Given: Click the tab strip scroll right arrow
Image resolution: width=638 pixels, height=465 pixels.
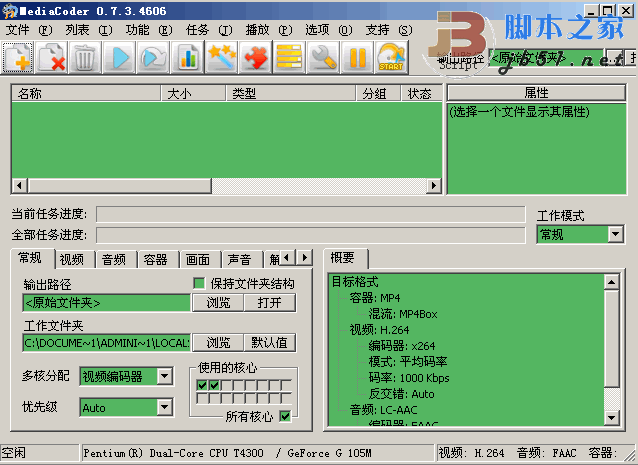Looking at the screenshot, I should click(x=305, y=258).
